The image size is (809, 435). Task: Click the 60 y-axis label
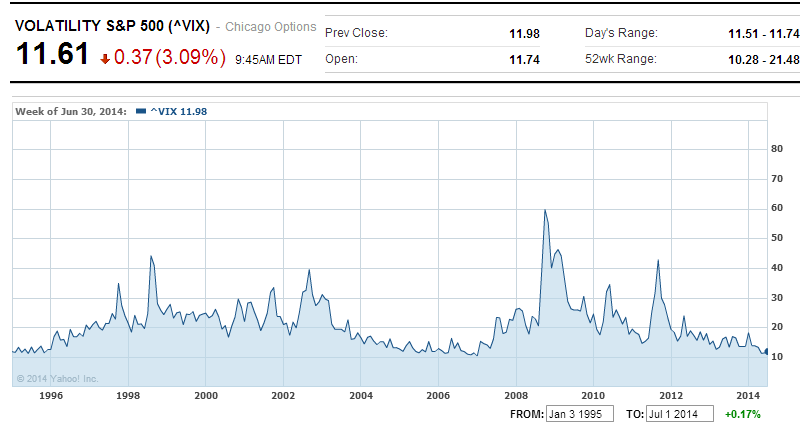776,208
